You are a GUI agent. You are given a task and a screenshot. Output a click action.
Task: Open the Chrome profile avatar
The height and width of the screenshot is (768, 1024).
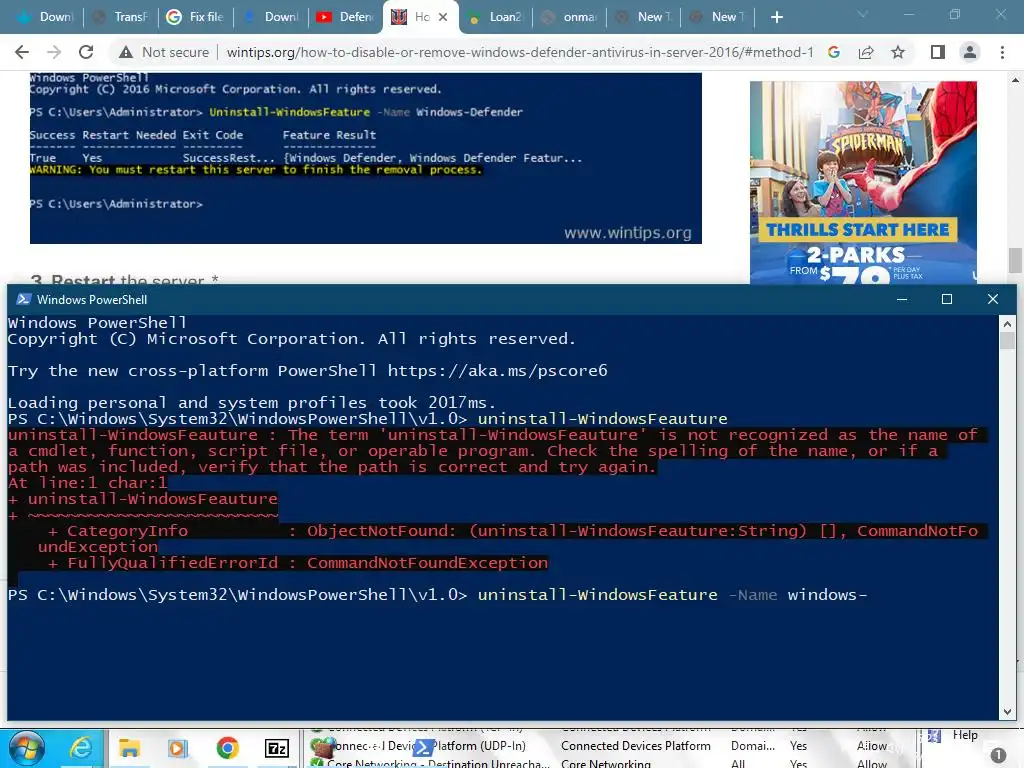click(x=970, y=52)
